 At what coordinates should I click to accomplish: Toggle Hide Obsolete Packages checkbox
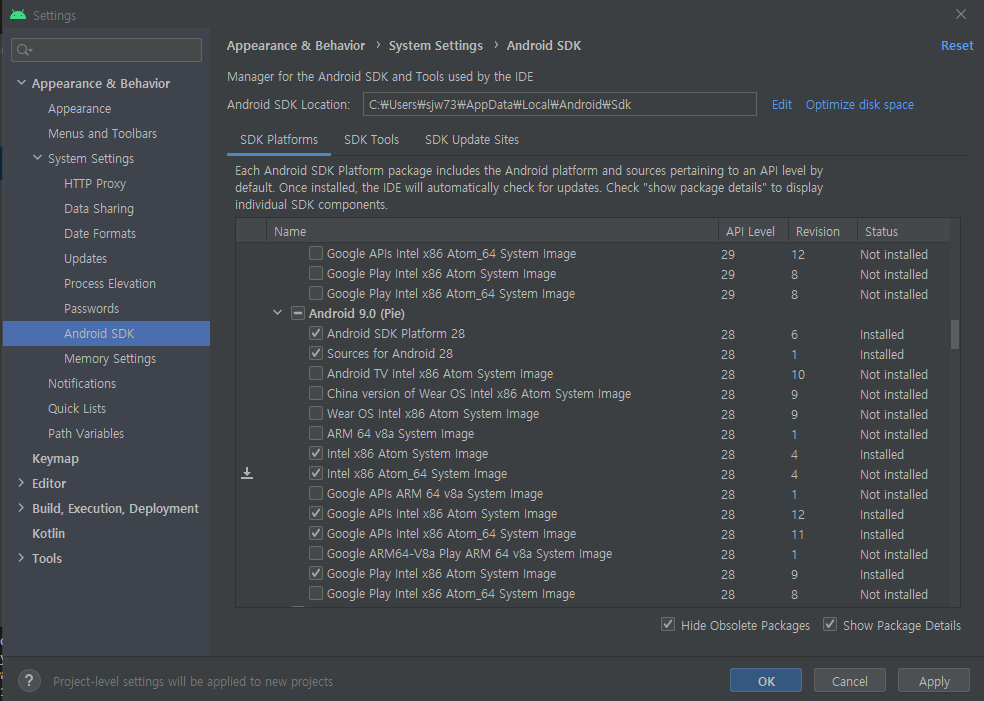668,624
